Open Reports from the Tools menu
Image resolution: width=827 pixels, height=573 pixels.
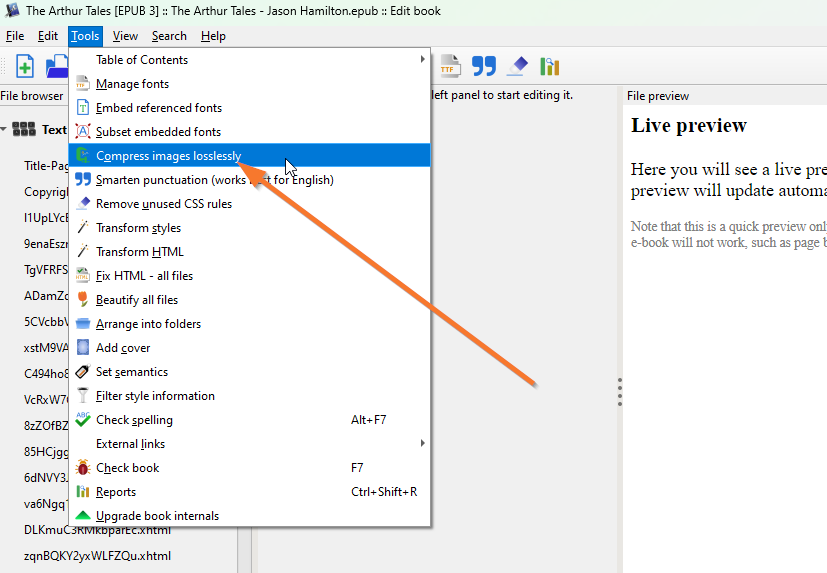[249, 492]
